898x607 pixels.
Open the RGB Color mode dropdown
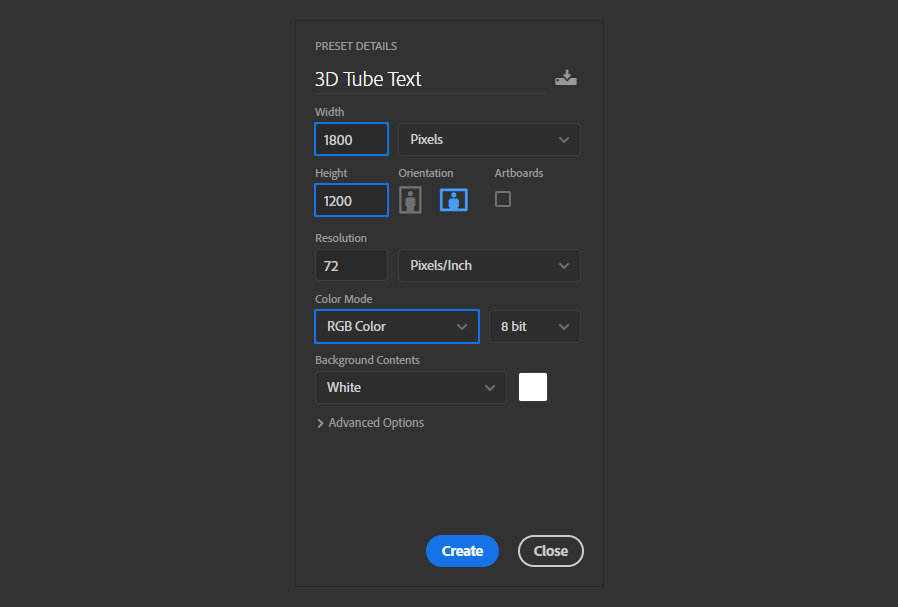pyautogui.click(x=397, y=326)
